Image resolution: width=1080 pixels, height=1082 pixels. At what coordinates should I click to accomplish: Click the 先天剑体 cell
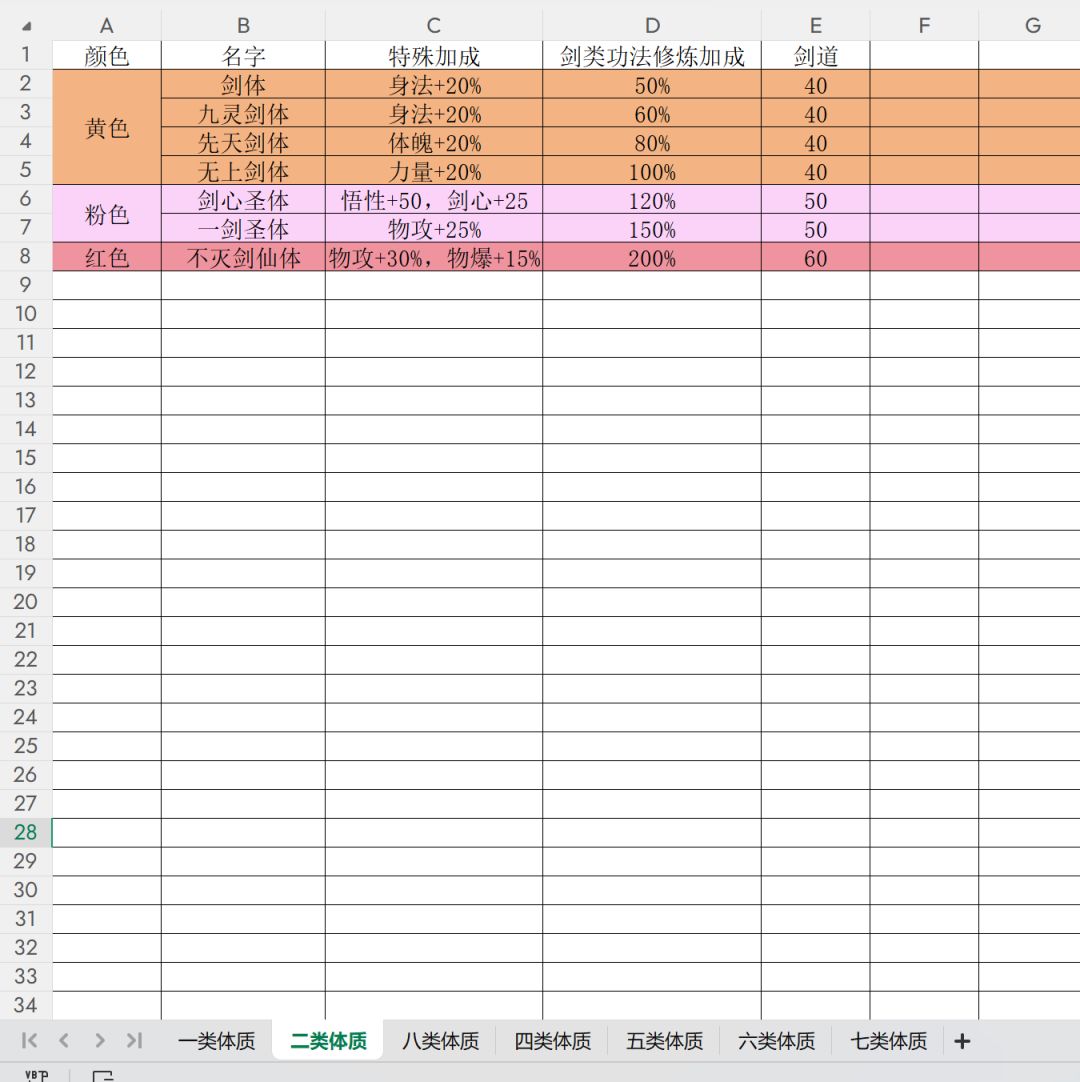(x=243, y=142)
